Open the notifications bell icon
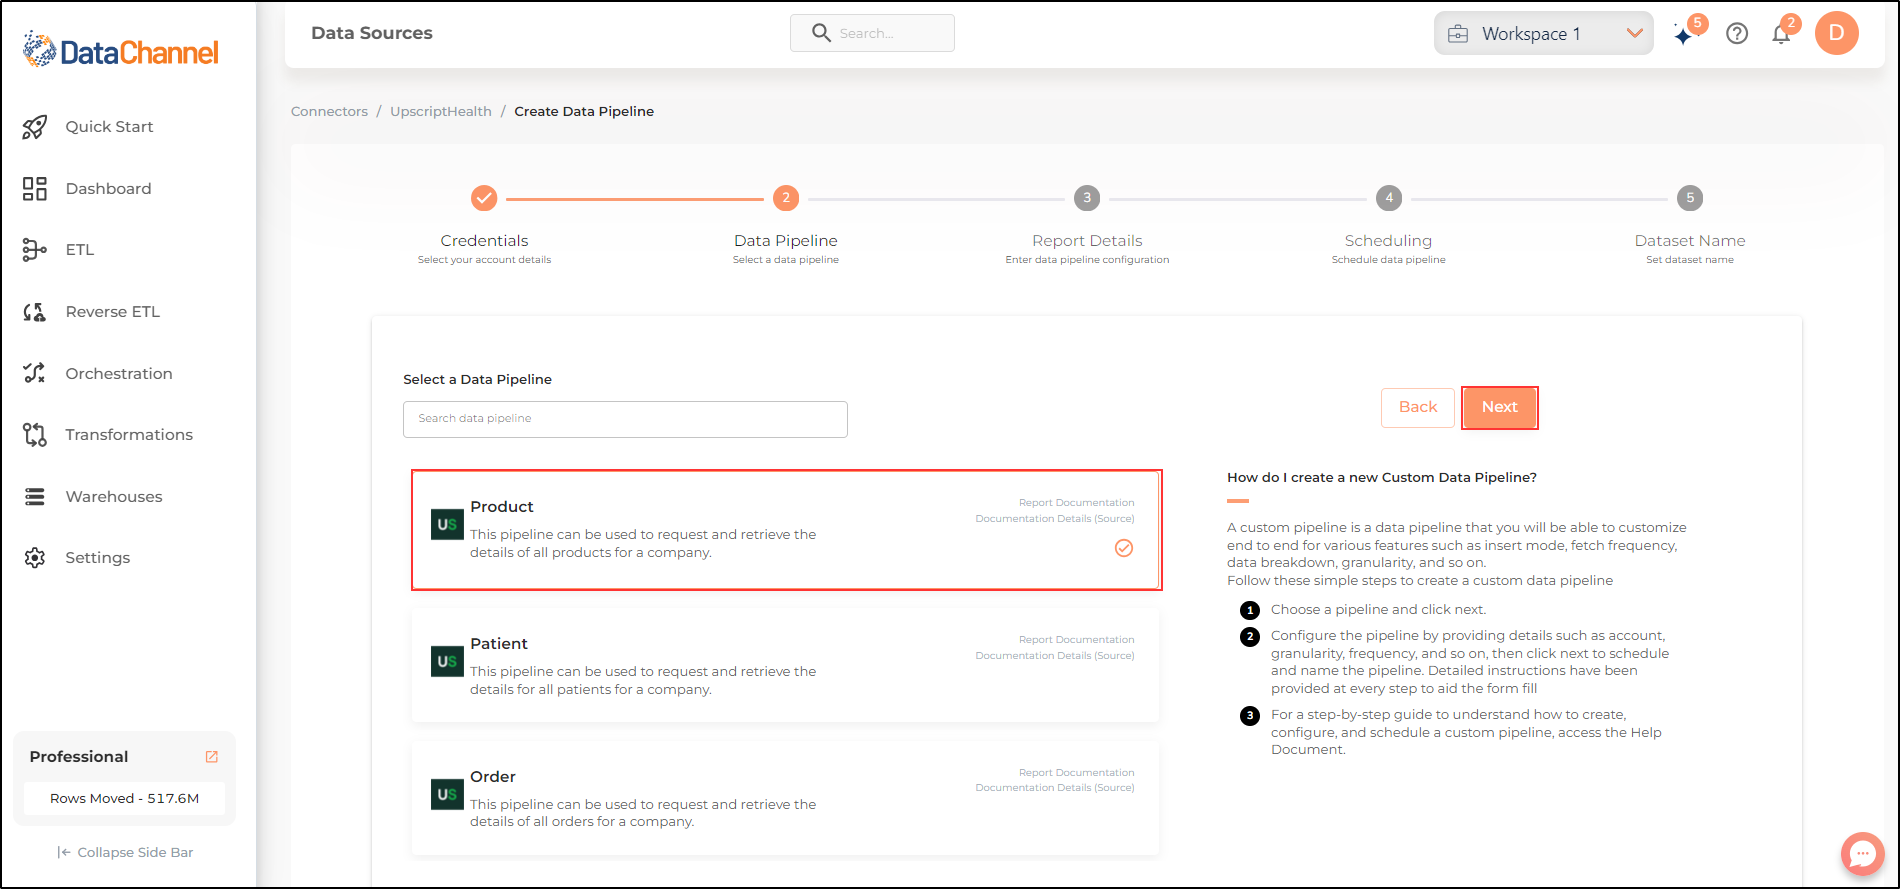 pyautogui.click(x=1781, y=35)
